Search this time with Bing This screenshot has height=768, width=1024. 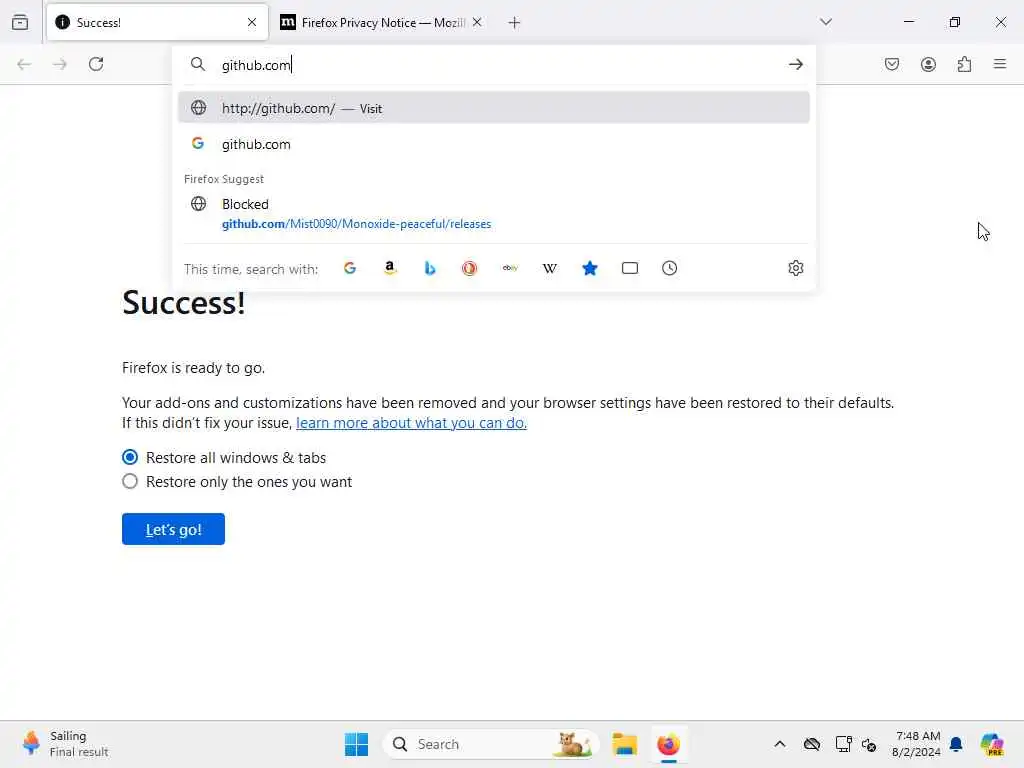coord(430,268)
